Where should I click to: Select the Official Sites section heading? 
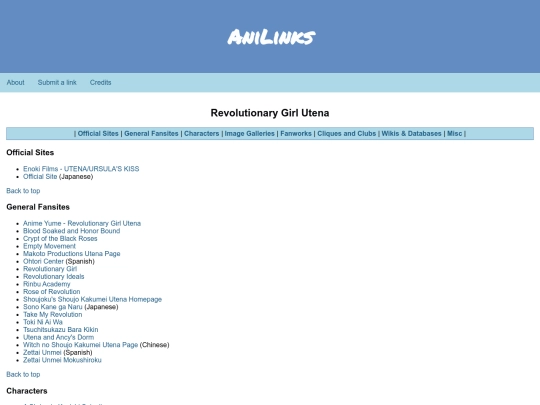pos(30,153)
